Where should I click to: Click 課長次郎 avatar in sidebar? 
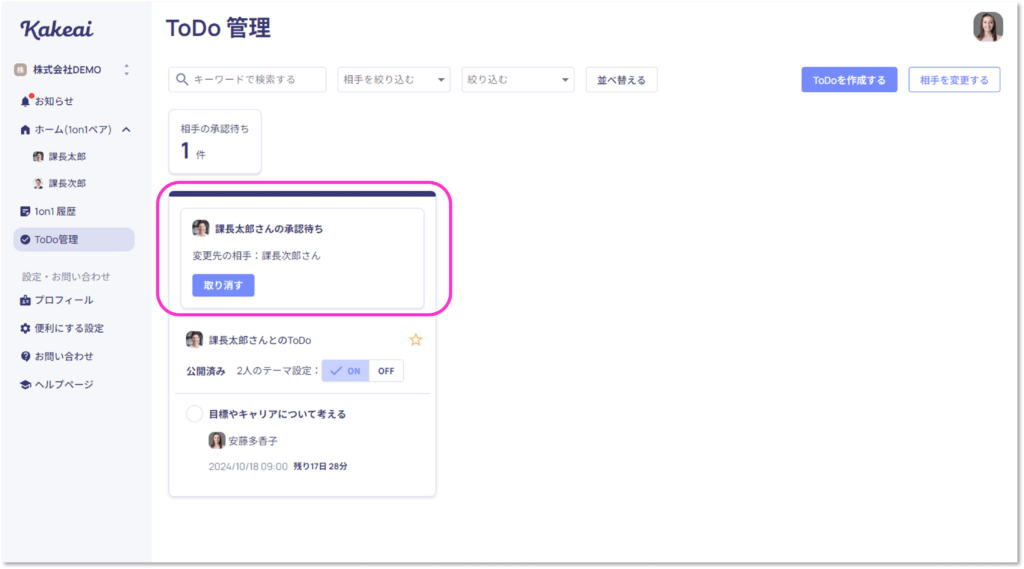pyautogui.click(x=38, y=184)
